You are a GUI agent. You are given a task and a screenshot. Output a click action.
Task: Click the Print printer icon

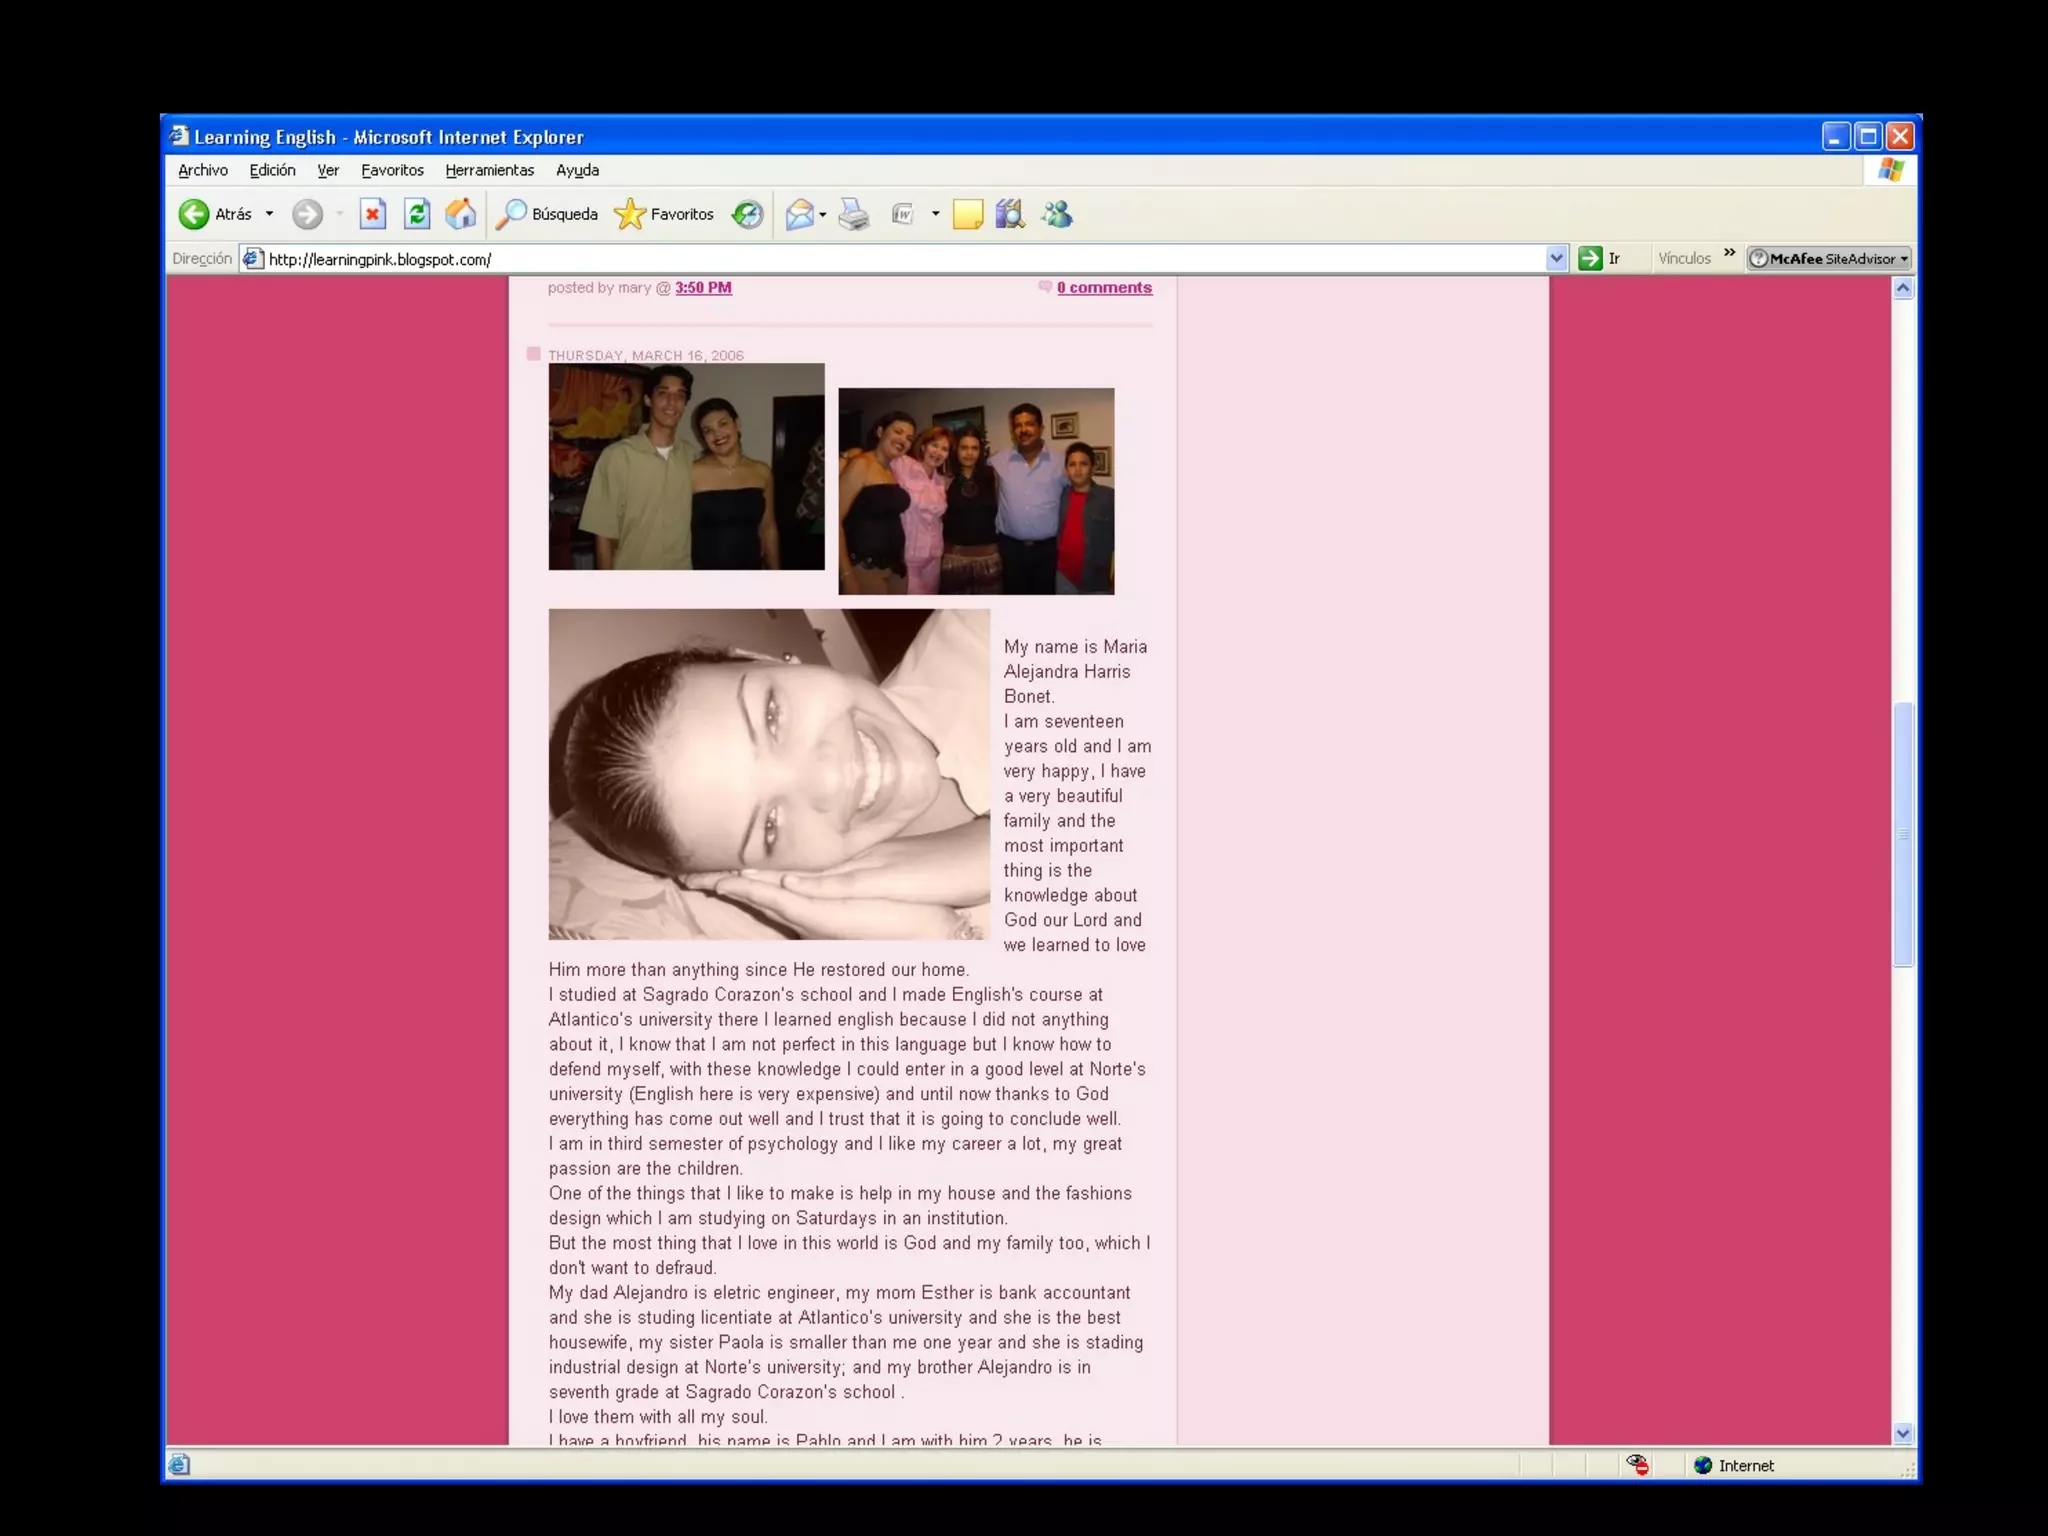pyautogui.click(x=854, y=214)
